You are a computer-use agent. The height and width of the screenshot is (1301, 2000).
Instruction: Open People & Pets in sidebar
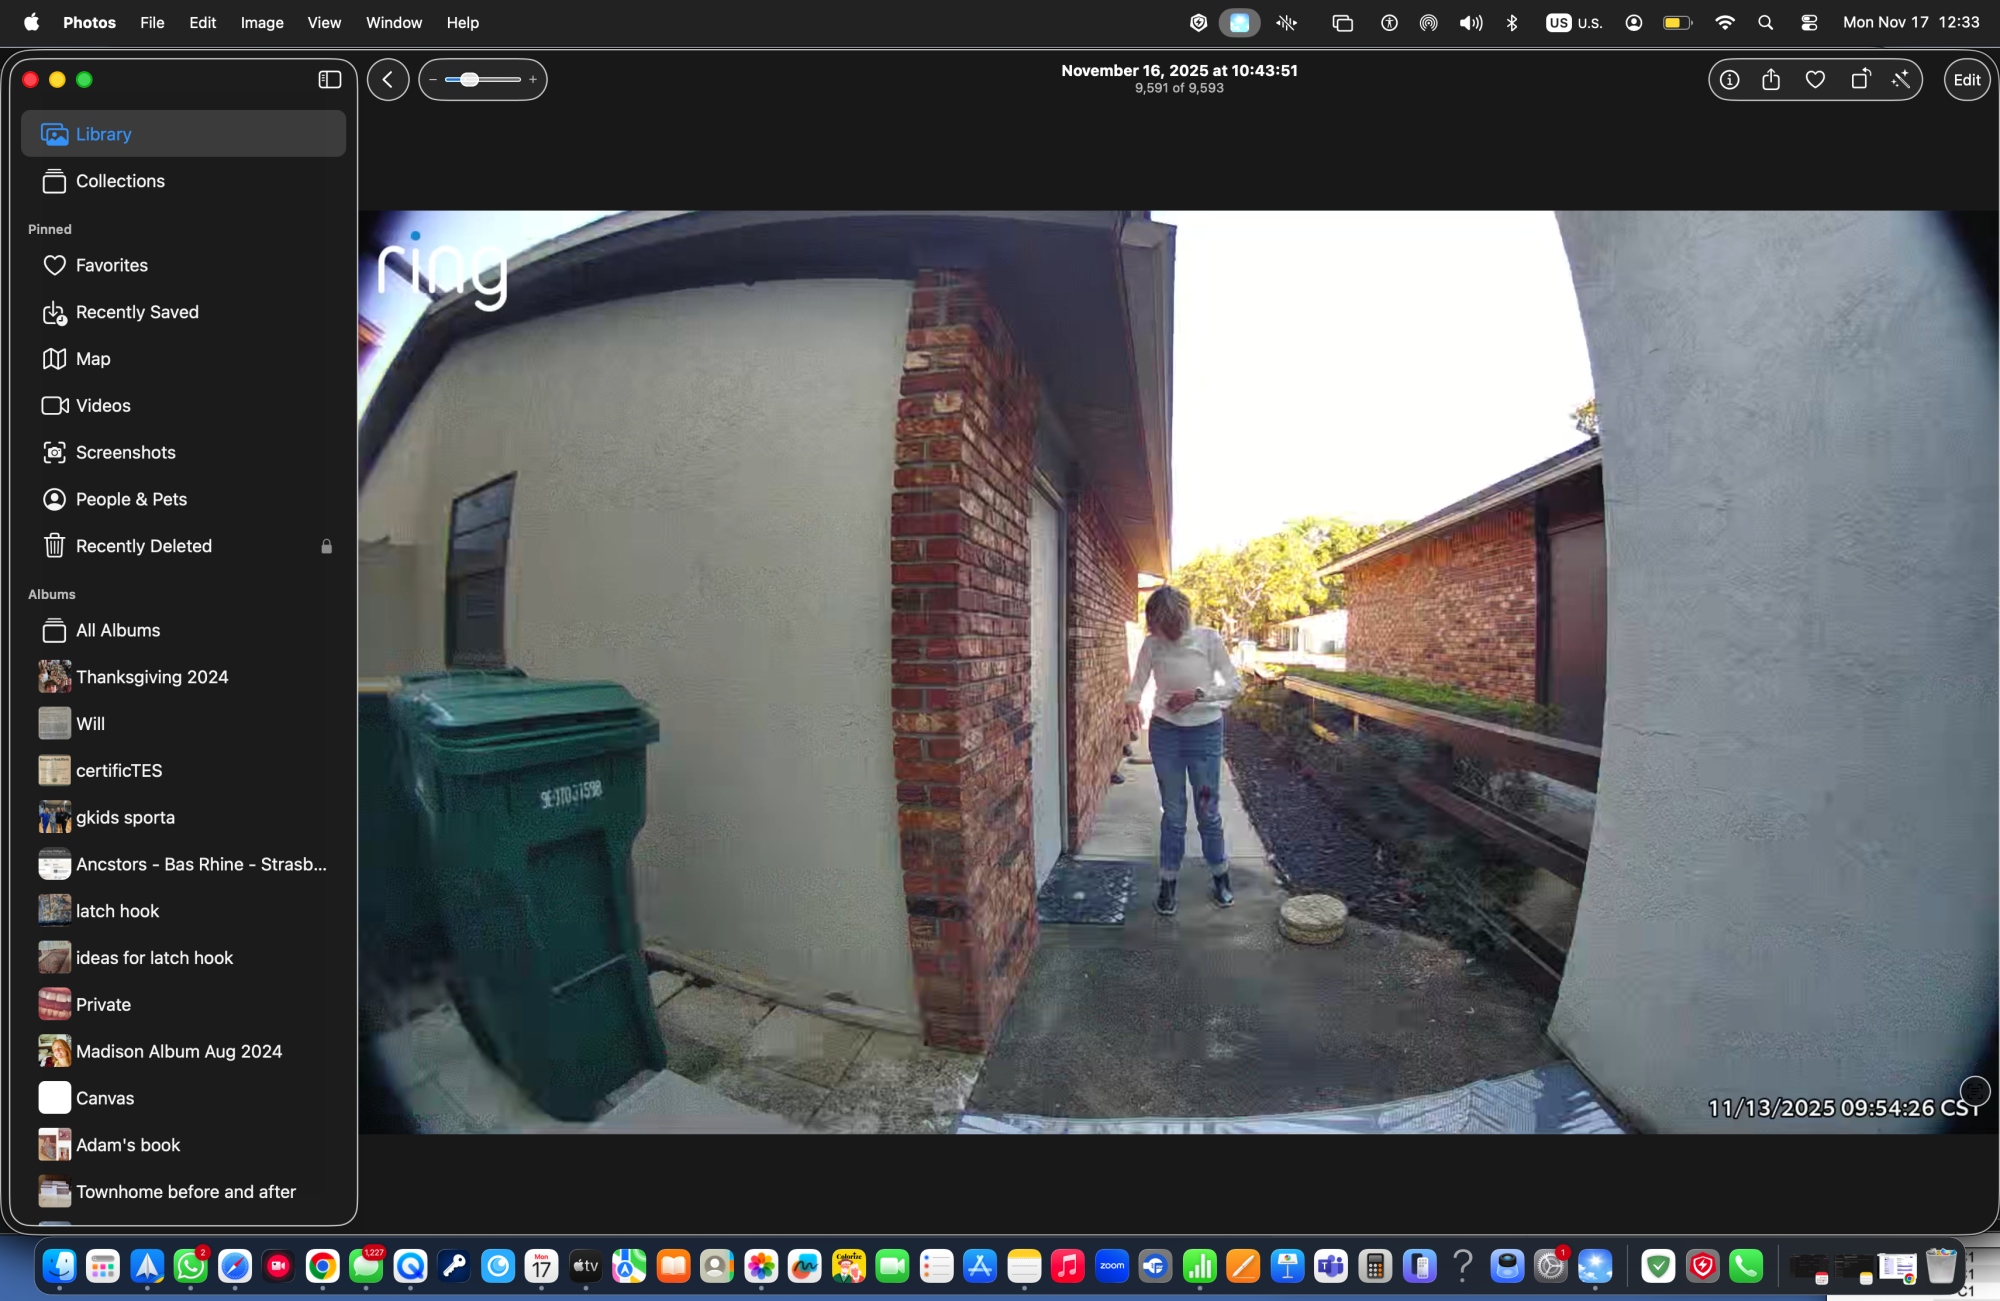point(131,499)
